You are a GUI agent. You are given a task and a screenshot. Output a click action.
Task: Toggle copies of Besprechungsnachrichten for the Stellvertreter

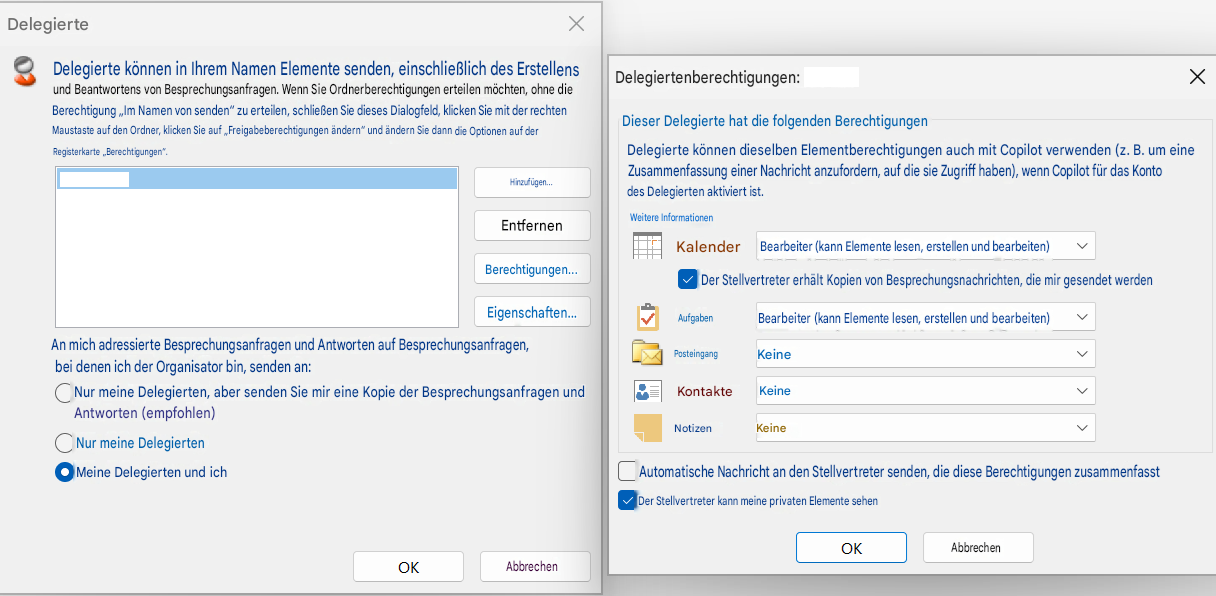688,280
